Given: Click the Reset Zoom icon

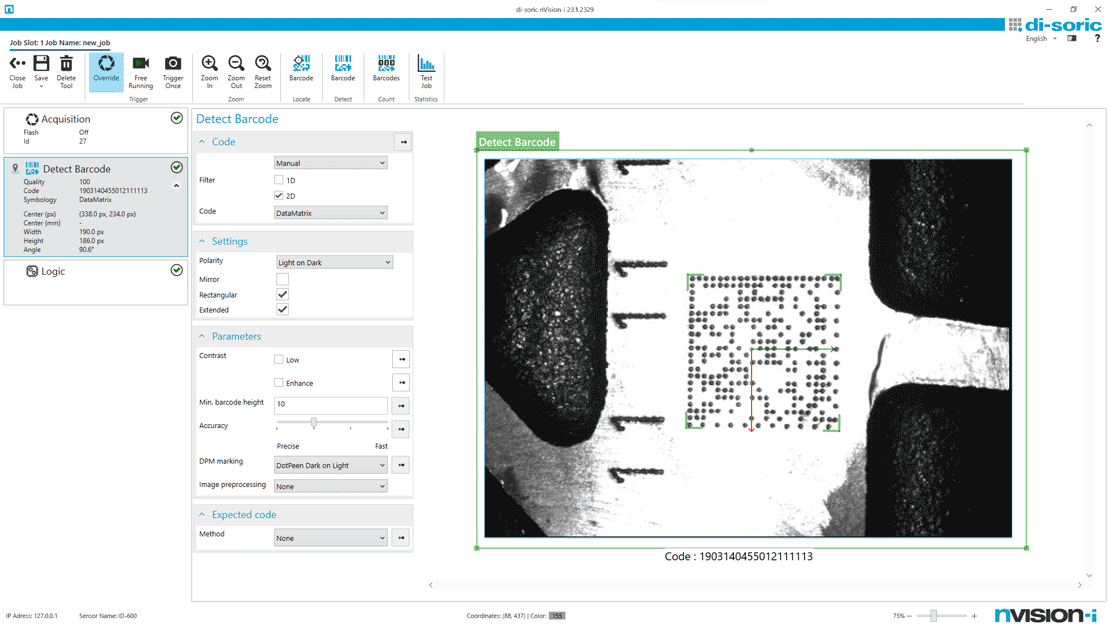Looking at the screenshot, I should pos(262,64).
